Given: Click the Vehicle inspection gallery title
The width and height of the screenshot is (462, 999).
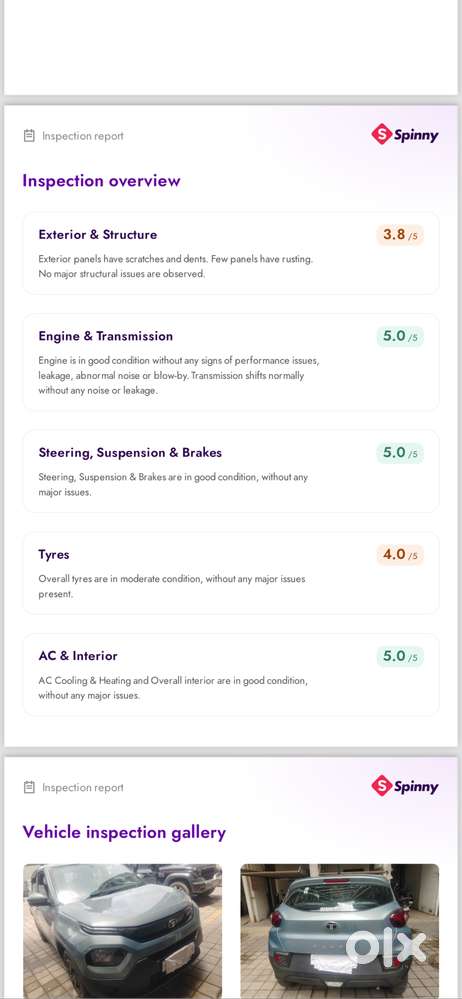Looking at the screenshot, I should coord(124,832).
